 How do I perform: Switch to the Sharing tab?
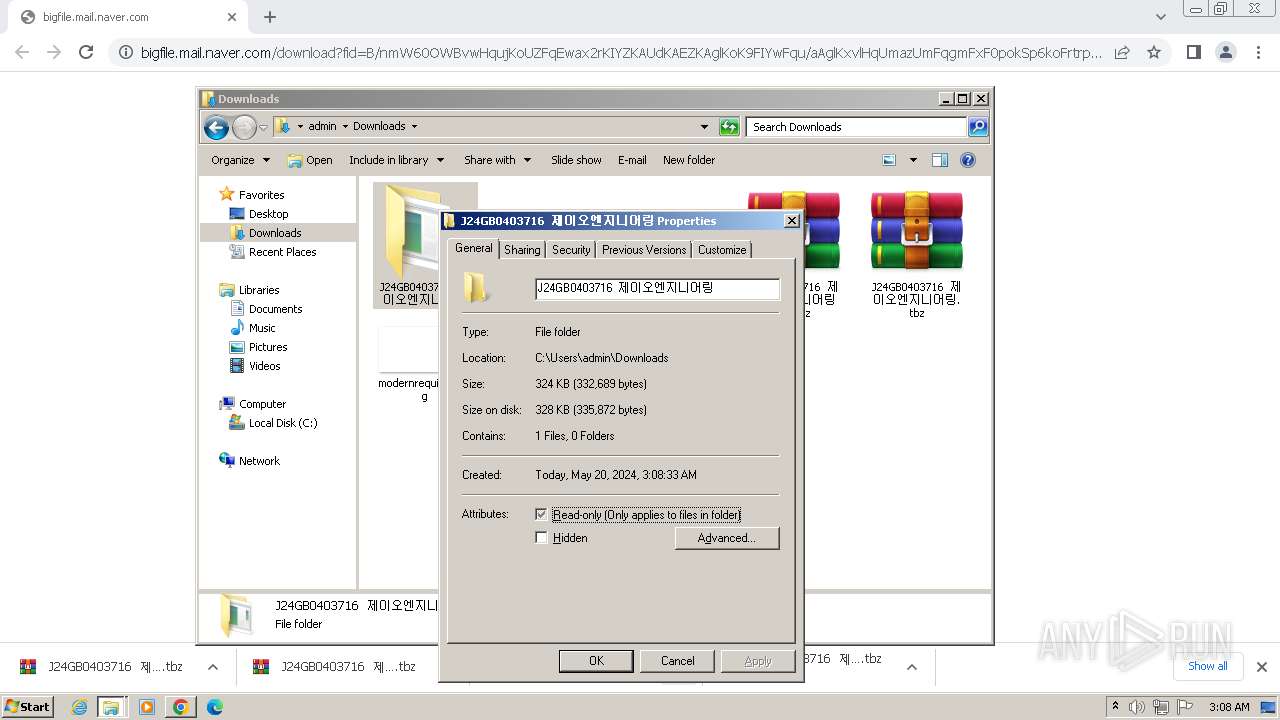(x=522, y=250)
